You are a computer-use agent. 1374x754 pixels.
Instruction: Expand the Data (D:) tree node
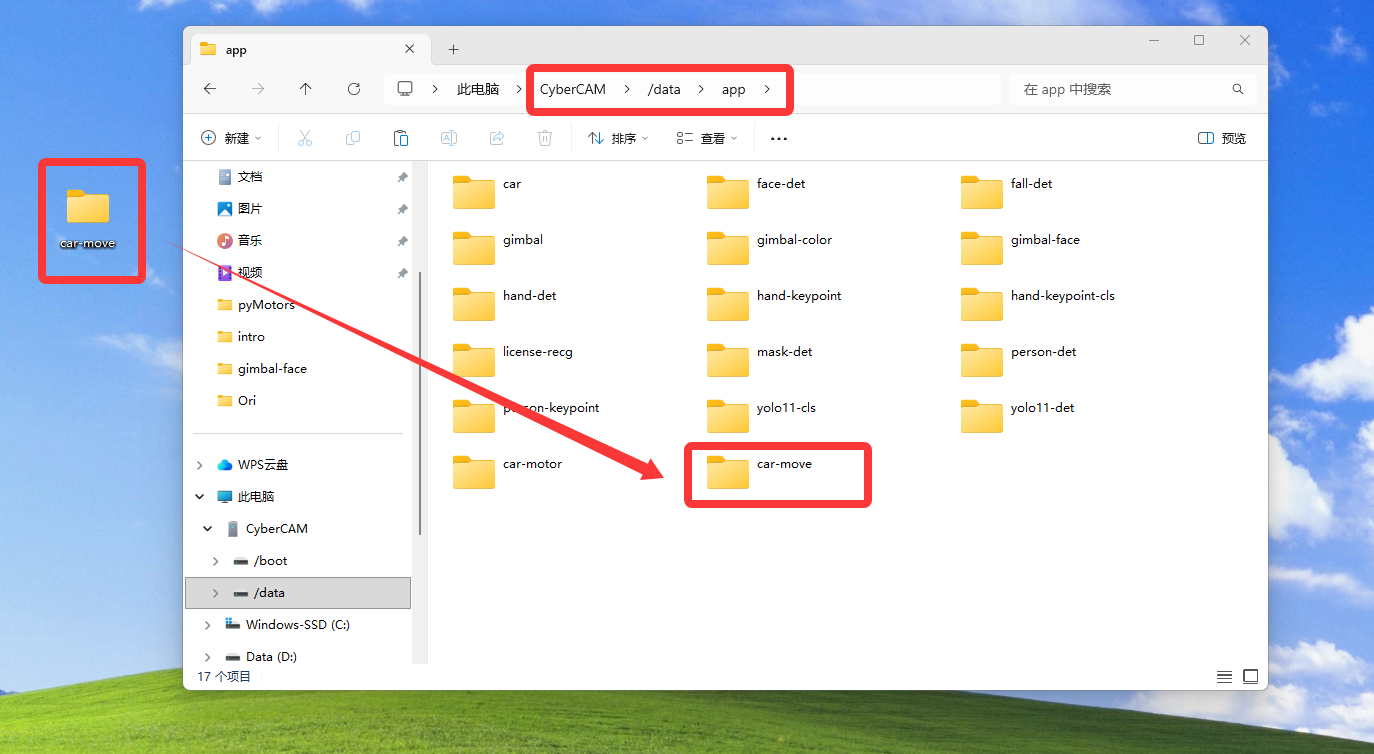208,657
